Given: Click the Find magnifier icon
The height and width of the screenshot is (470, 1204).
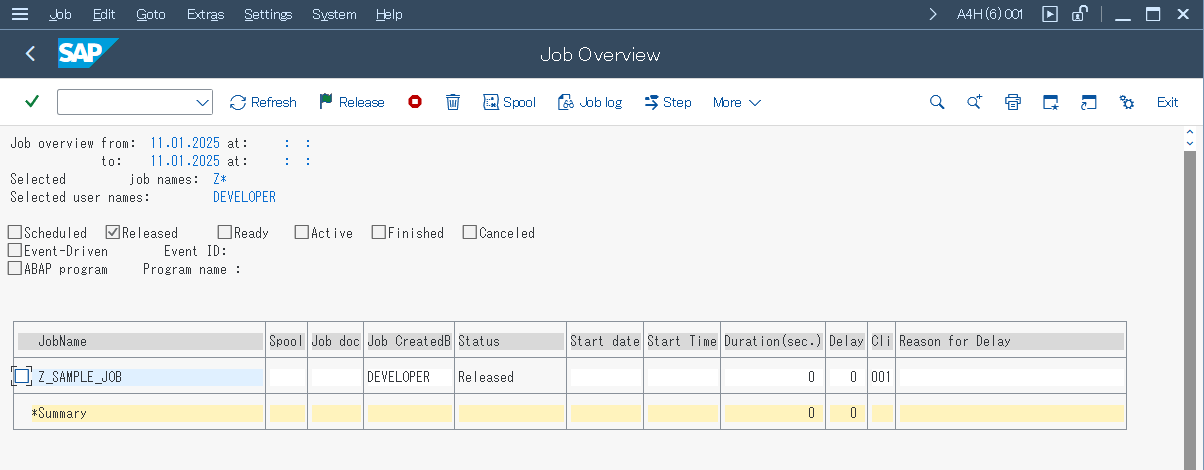Looking at the screenshot, I should coord(937,102).
